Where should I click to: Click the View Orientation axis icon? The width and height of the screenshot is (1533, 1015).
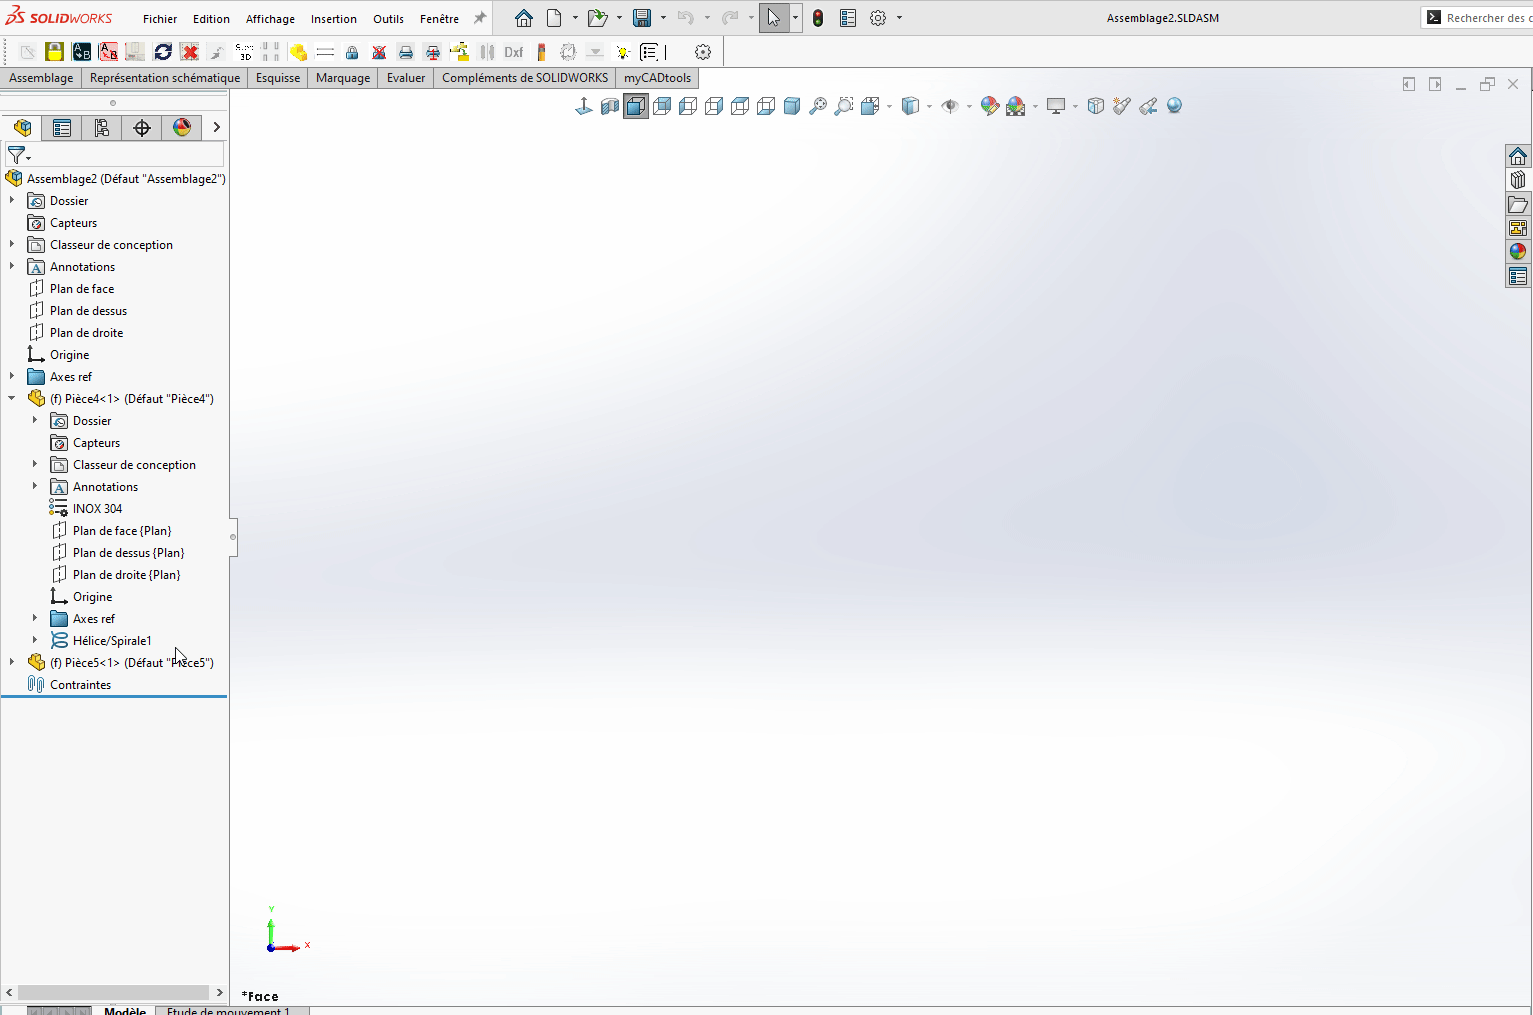click(584, 106)
